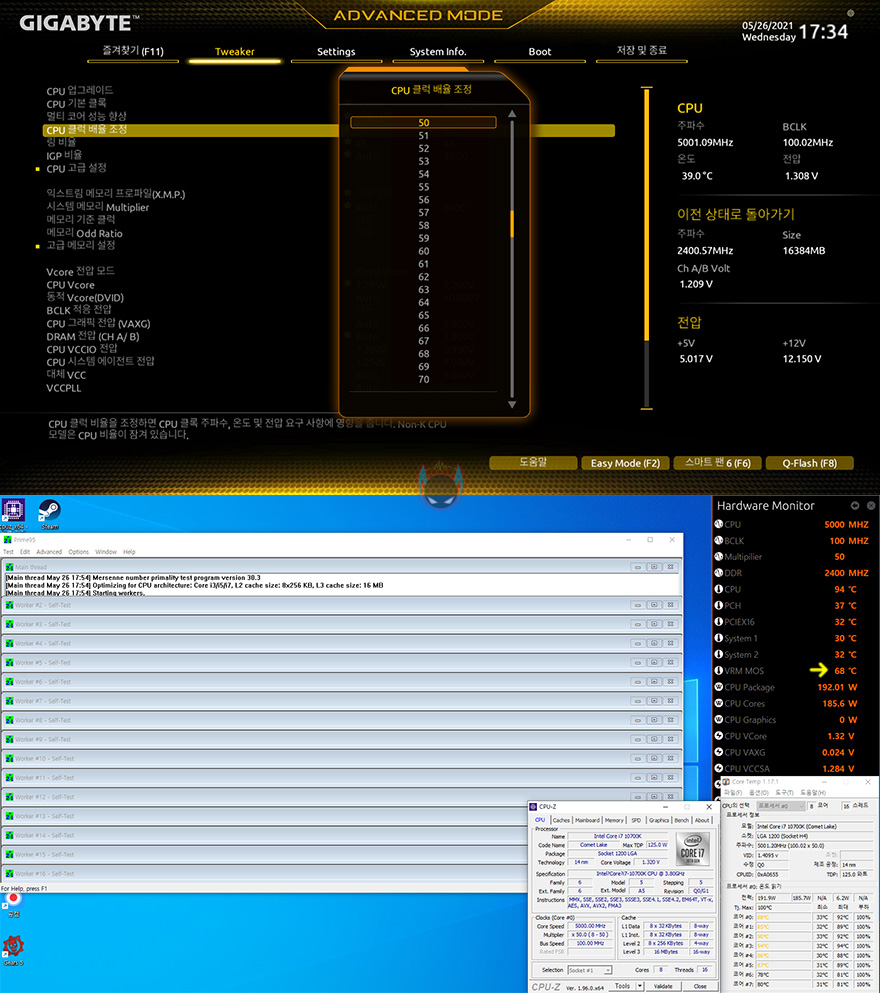Switch to Easy Mode (F2)

point(625,463)
